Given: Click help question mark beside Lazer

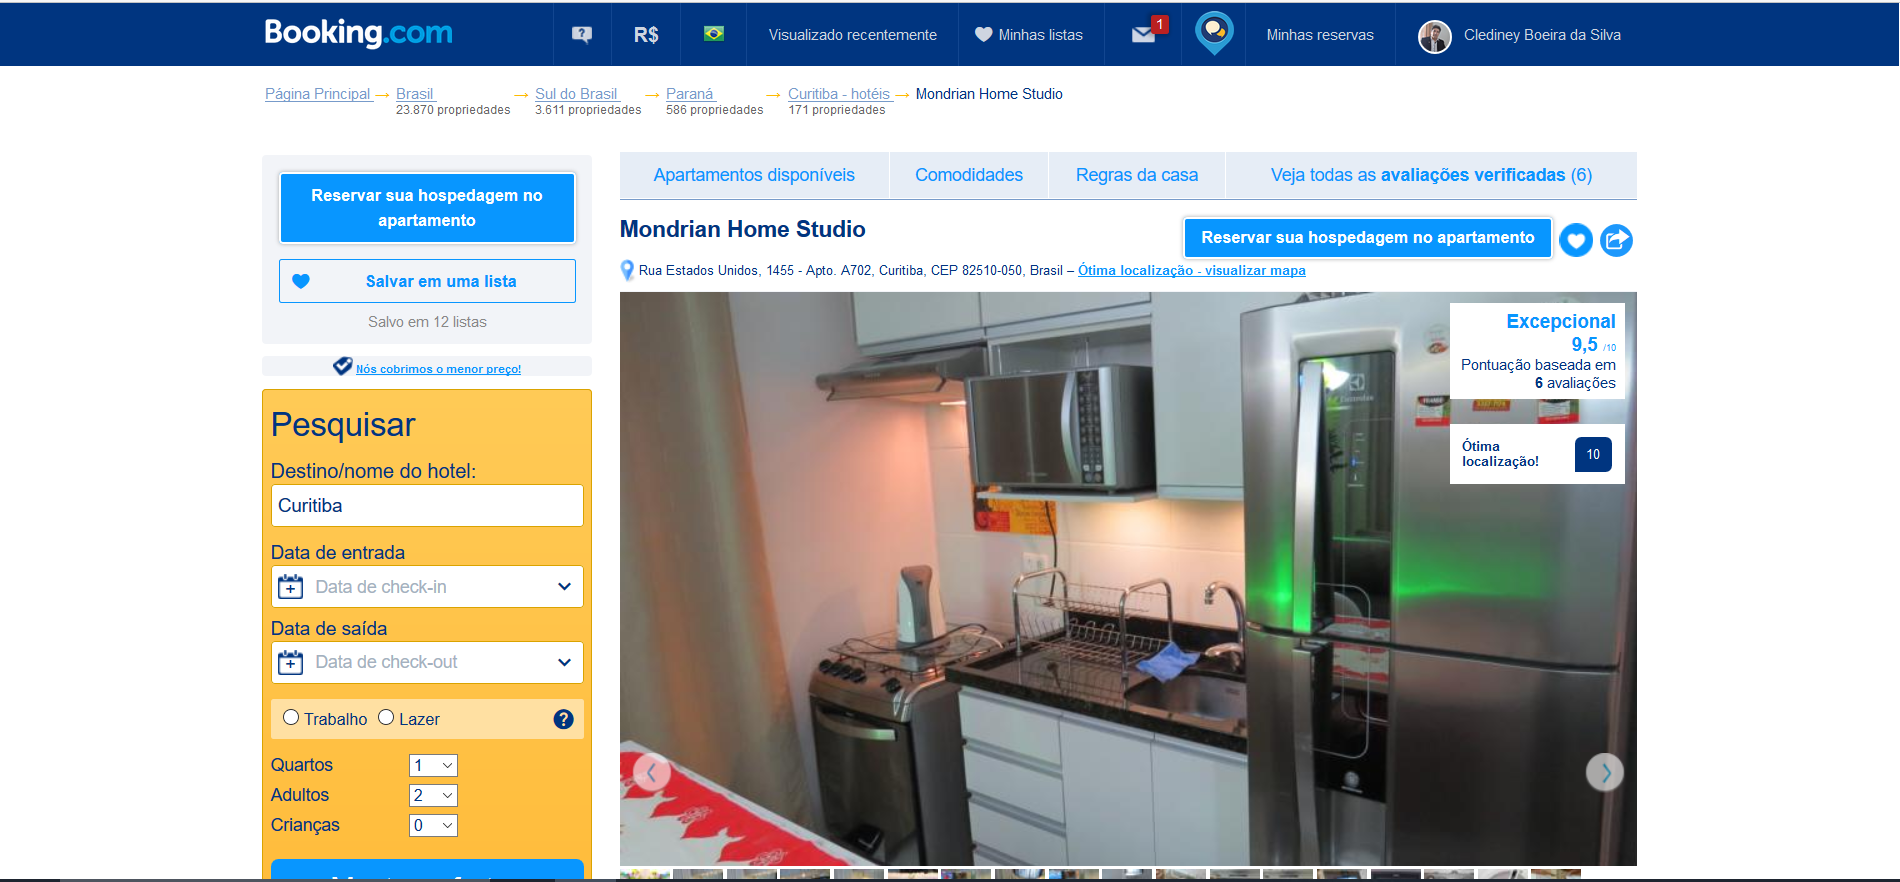Looking at the screenshot, I should pos(564,719).
